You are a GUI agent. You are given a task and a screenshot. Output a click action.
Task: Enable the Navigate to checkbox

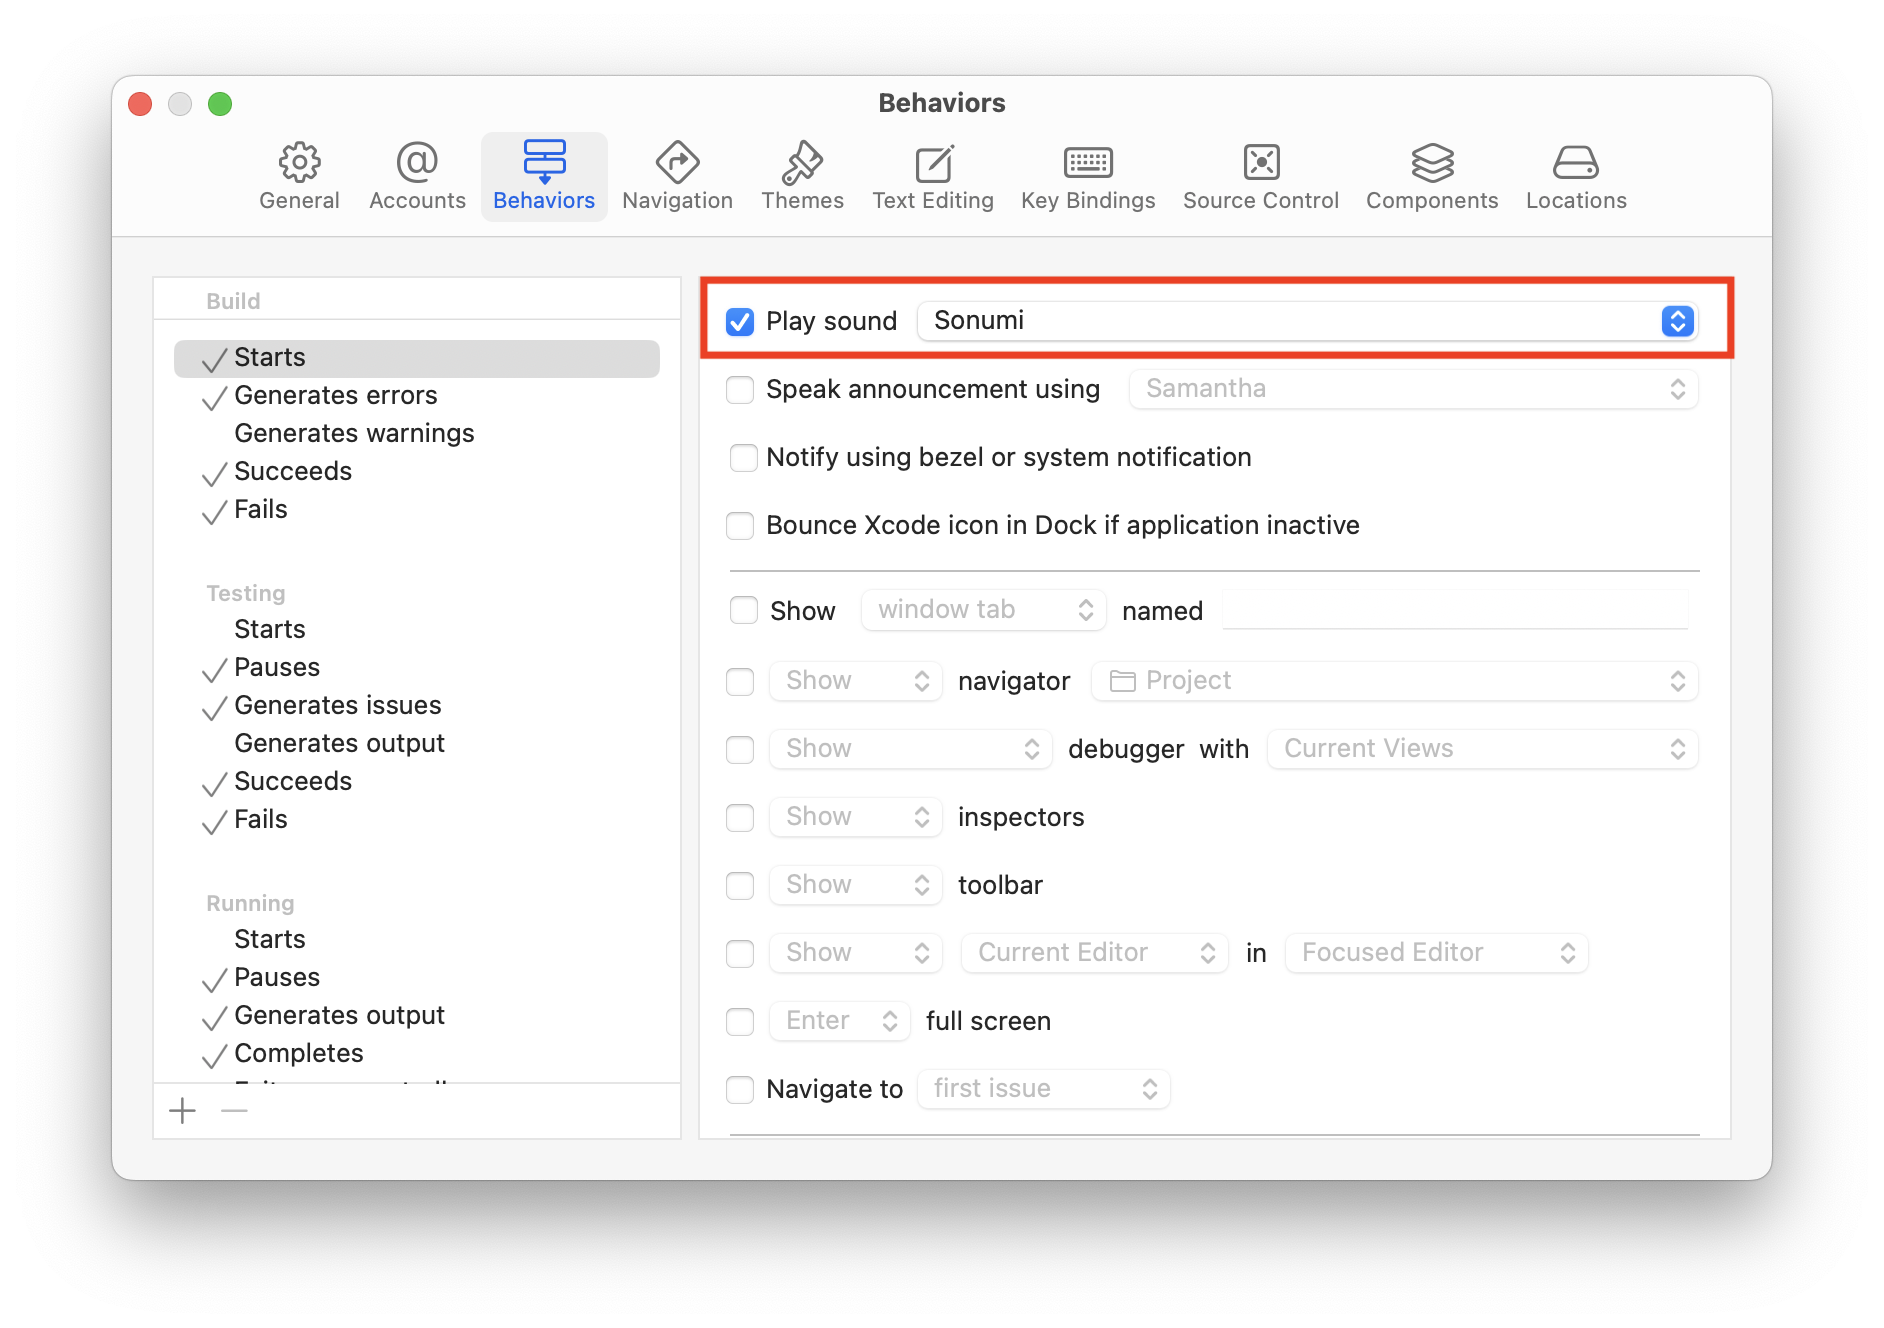tap(740, 1089)
